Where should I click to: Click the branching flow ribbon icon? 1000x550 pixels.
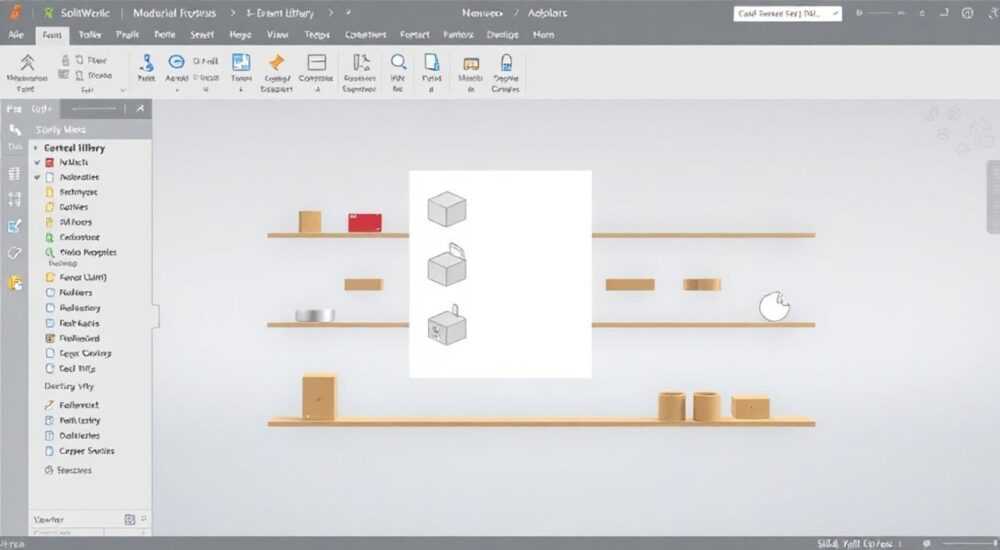click(361, 62)
